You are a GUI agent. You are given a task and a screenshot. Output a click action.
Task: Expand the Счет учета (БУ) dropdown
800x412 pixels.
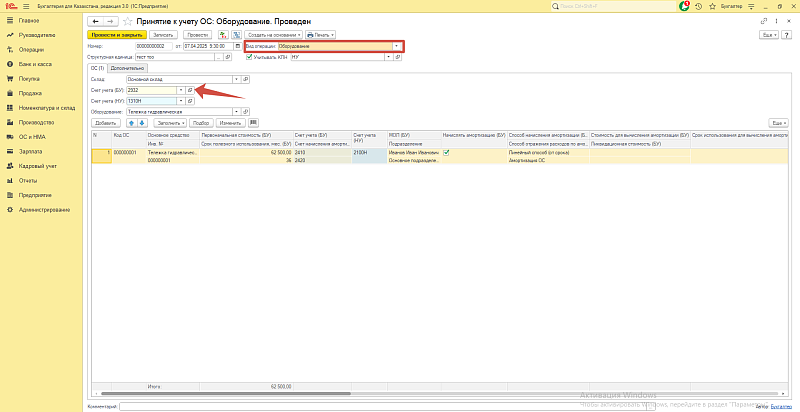181,90
